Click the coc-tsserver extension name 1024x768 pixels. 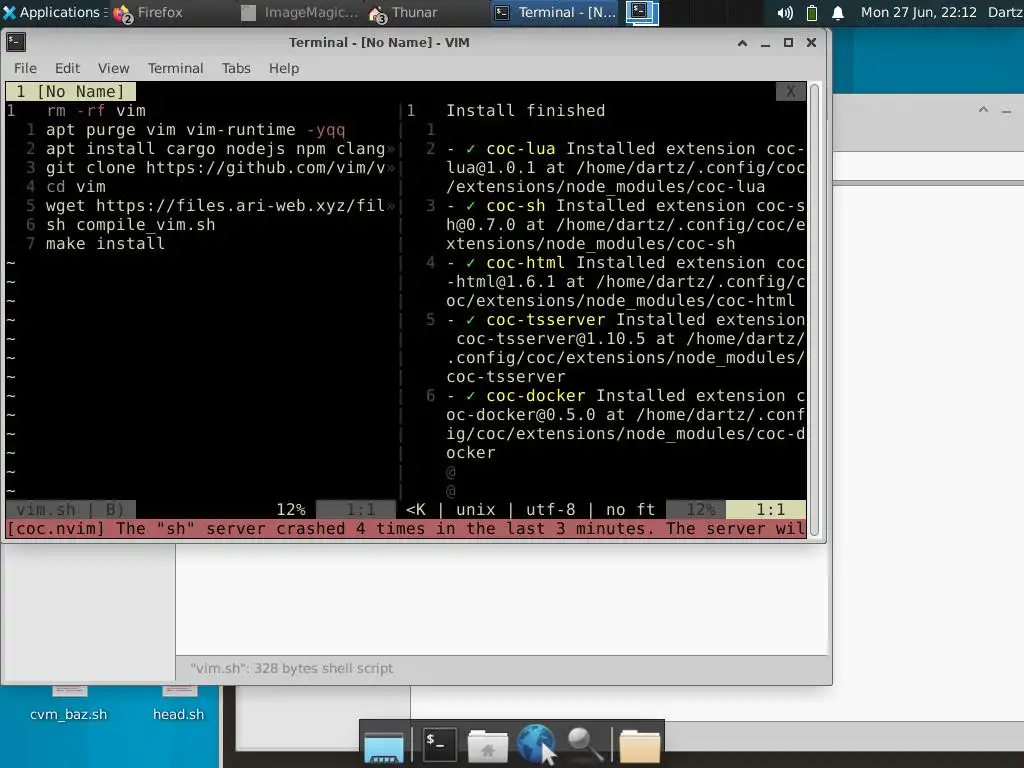[x=546, y=319]
